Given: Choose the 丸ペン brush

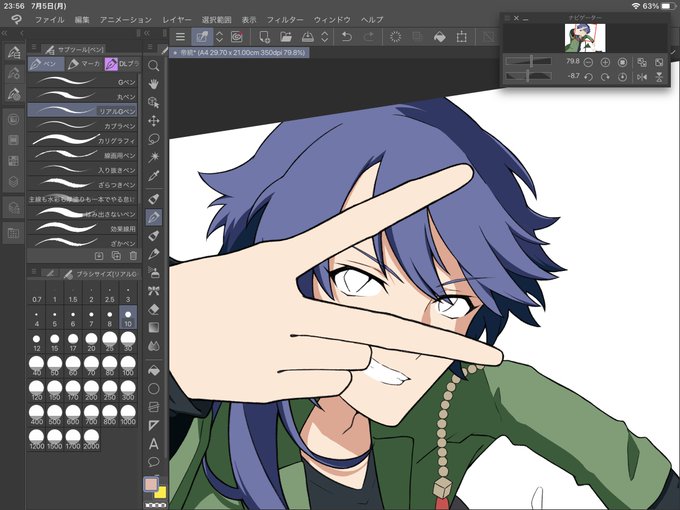Looking at the screenshot, I should tap(82, 96).
